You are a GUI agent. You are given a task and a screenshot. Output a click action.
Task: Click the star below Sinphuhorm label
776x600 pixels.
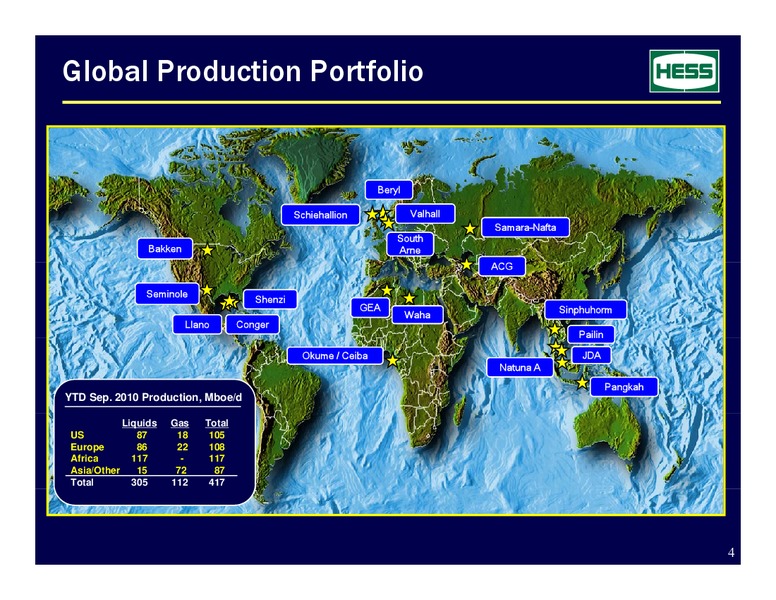555,329
